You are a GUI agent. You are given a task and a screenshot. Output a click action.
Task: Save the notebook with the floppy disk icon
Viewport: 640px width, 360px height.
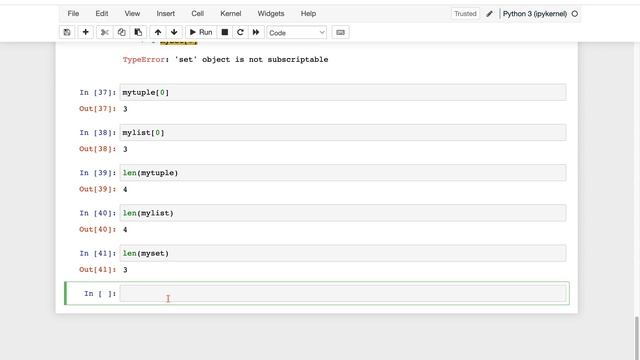coord(67,32)
